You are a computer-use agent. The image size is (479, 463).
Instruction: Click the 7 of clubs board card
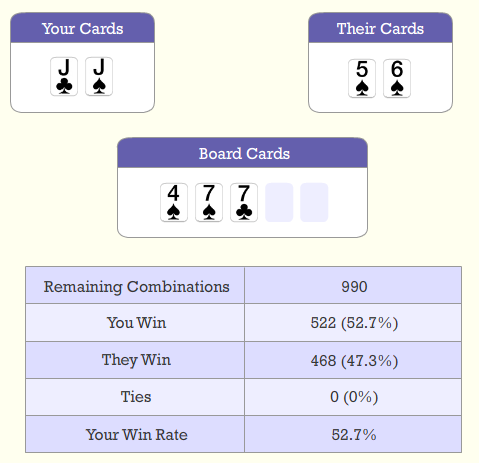pos(244,202)
